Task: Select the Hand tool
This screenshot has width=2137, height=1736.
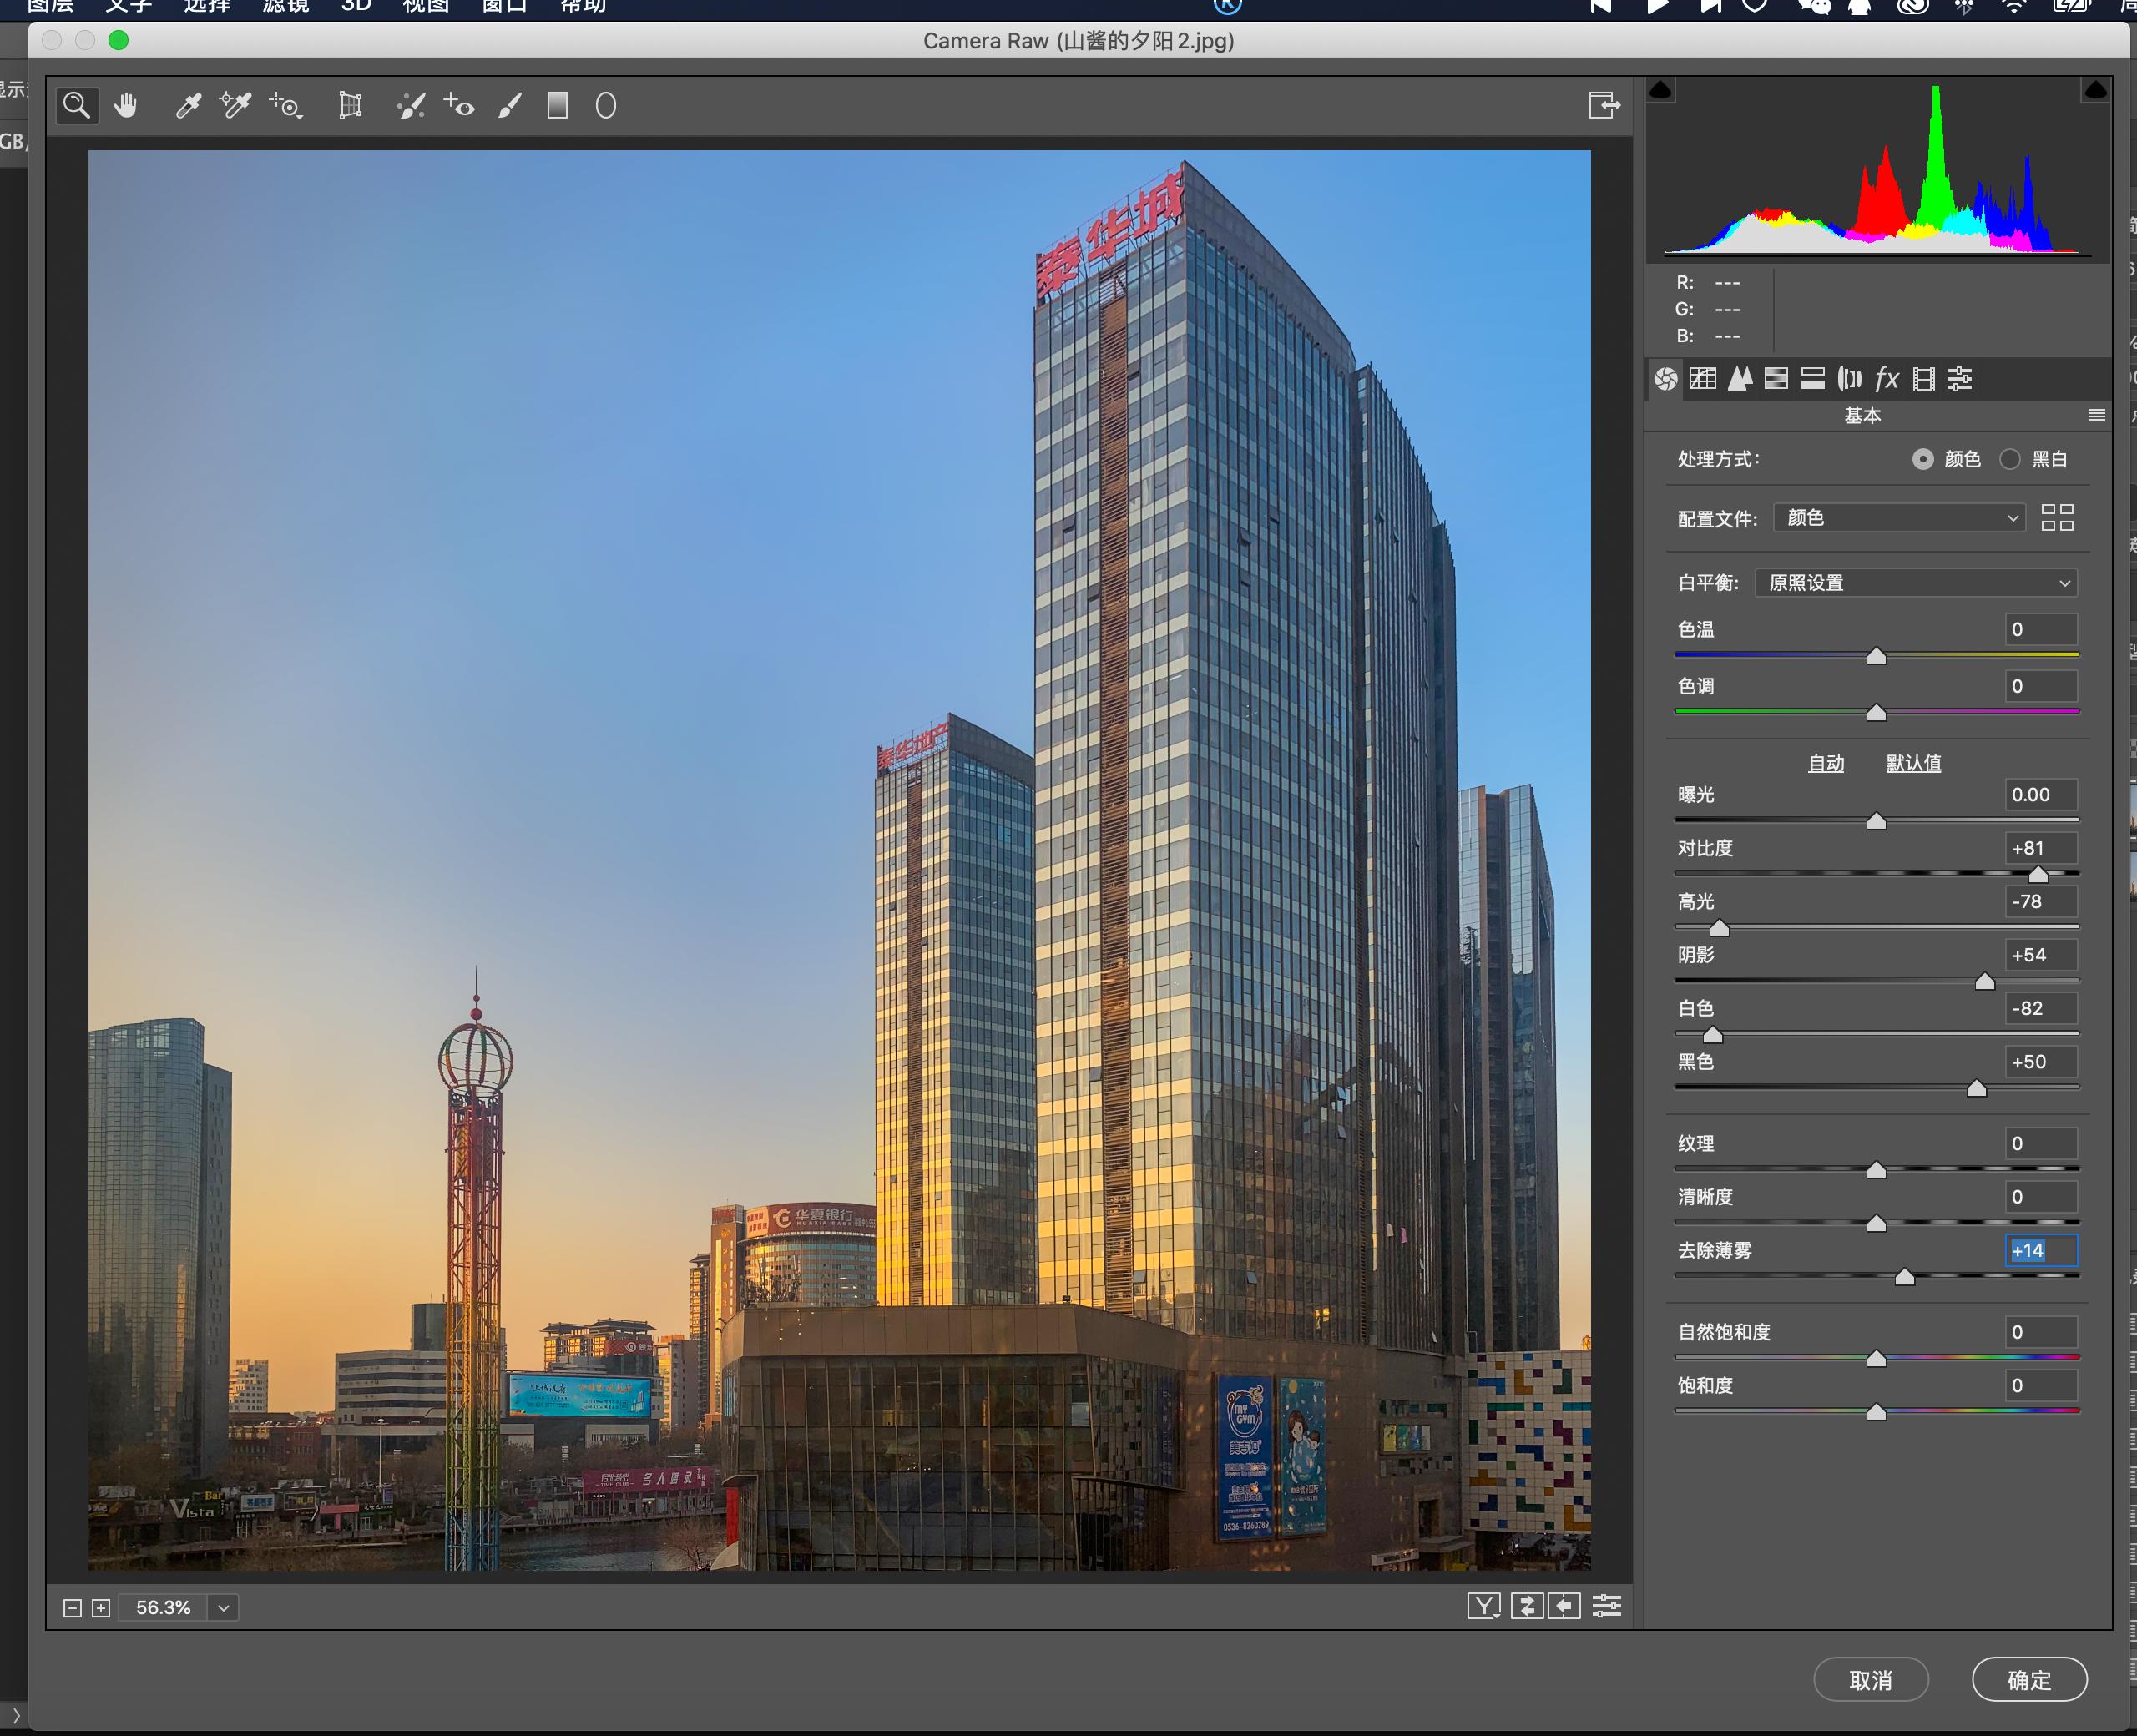Action: pyautogui.click(x=125, y=105)
